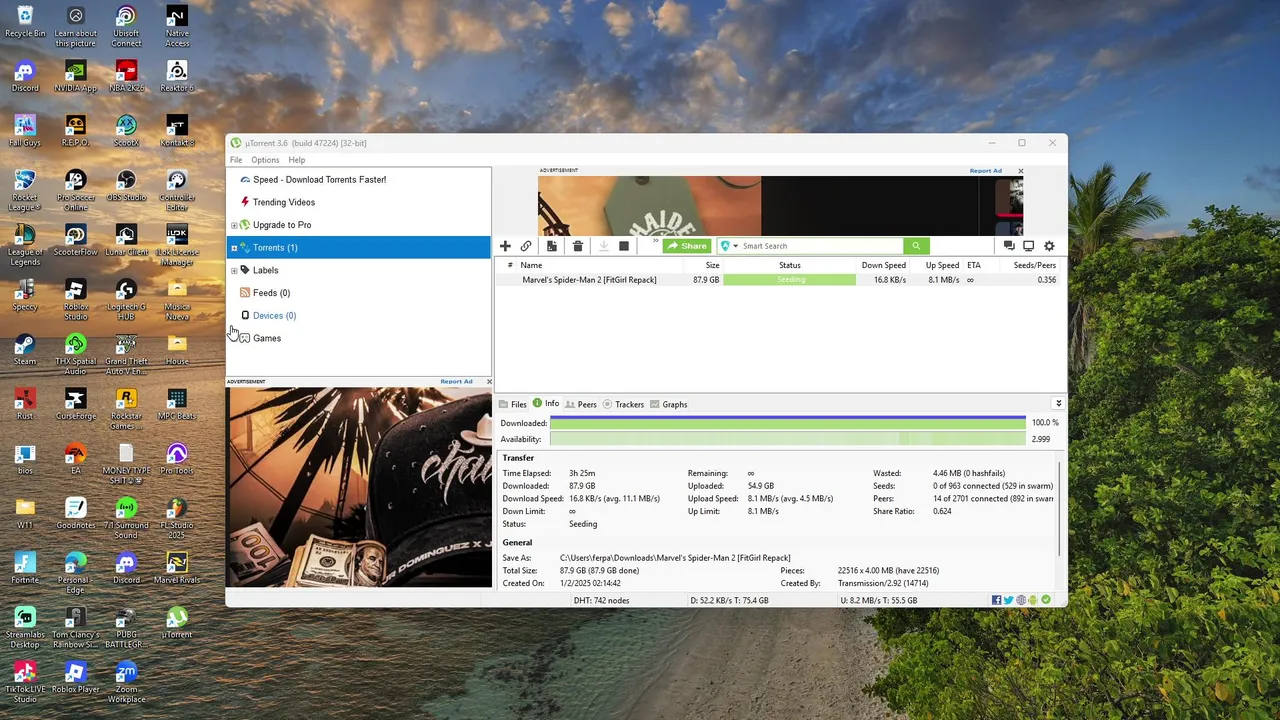This screenshot has height=720, width=1280.
Task: Open the remote chat bubbles toolbar icon
Action: coord(1009,246)
